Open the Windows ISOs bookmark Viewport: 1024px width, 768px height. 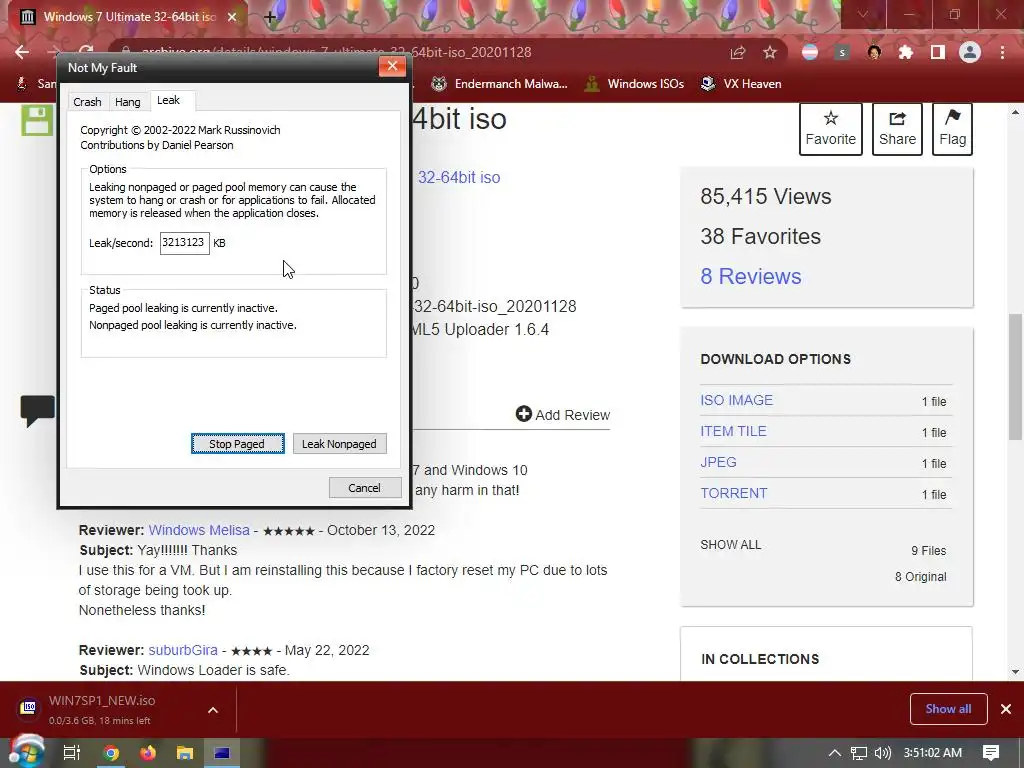point(634,84)
